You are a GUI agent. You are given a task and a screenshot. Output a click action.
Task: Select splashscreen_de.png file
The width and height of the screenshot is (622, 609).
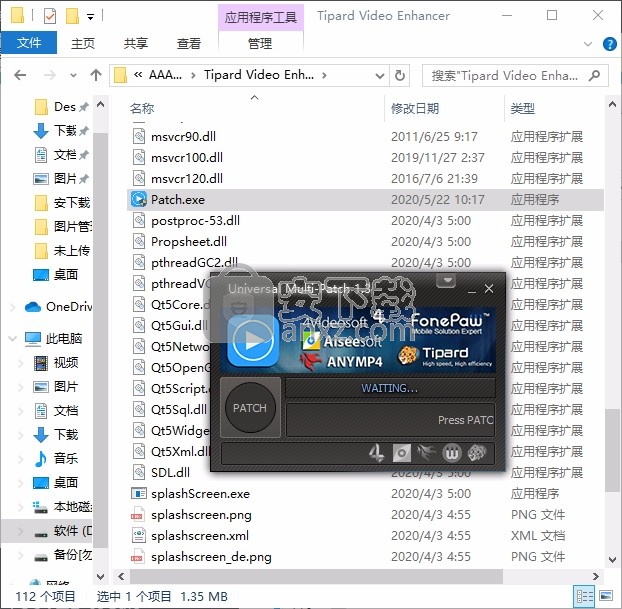[211, 557]
